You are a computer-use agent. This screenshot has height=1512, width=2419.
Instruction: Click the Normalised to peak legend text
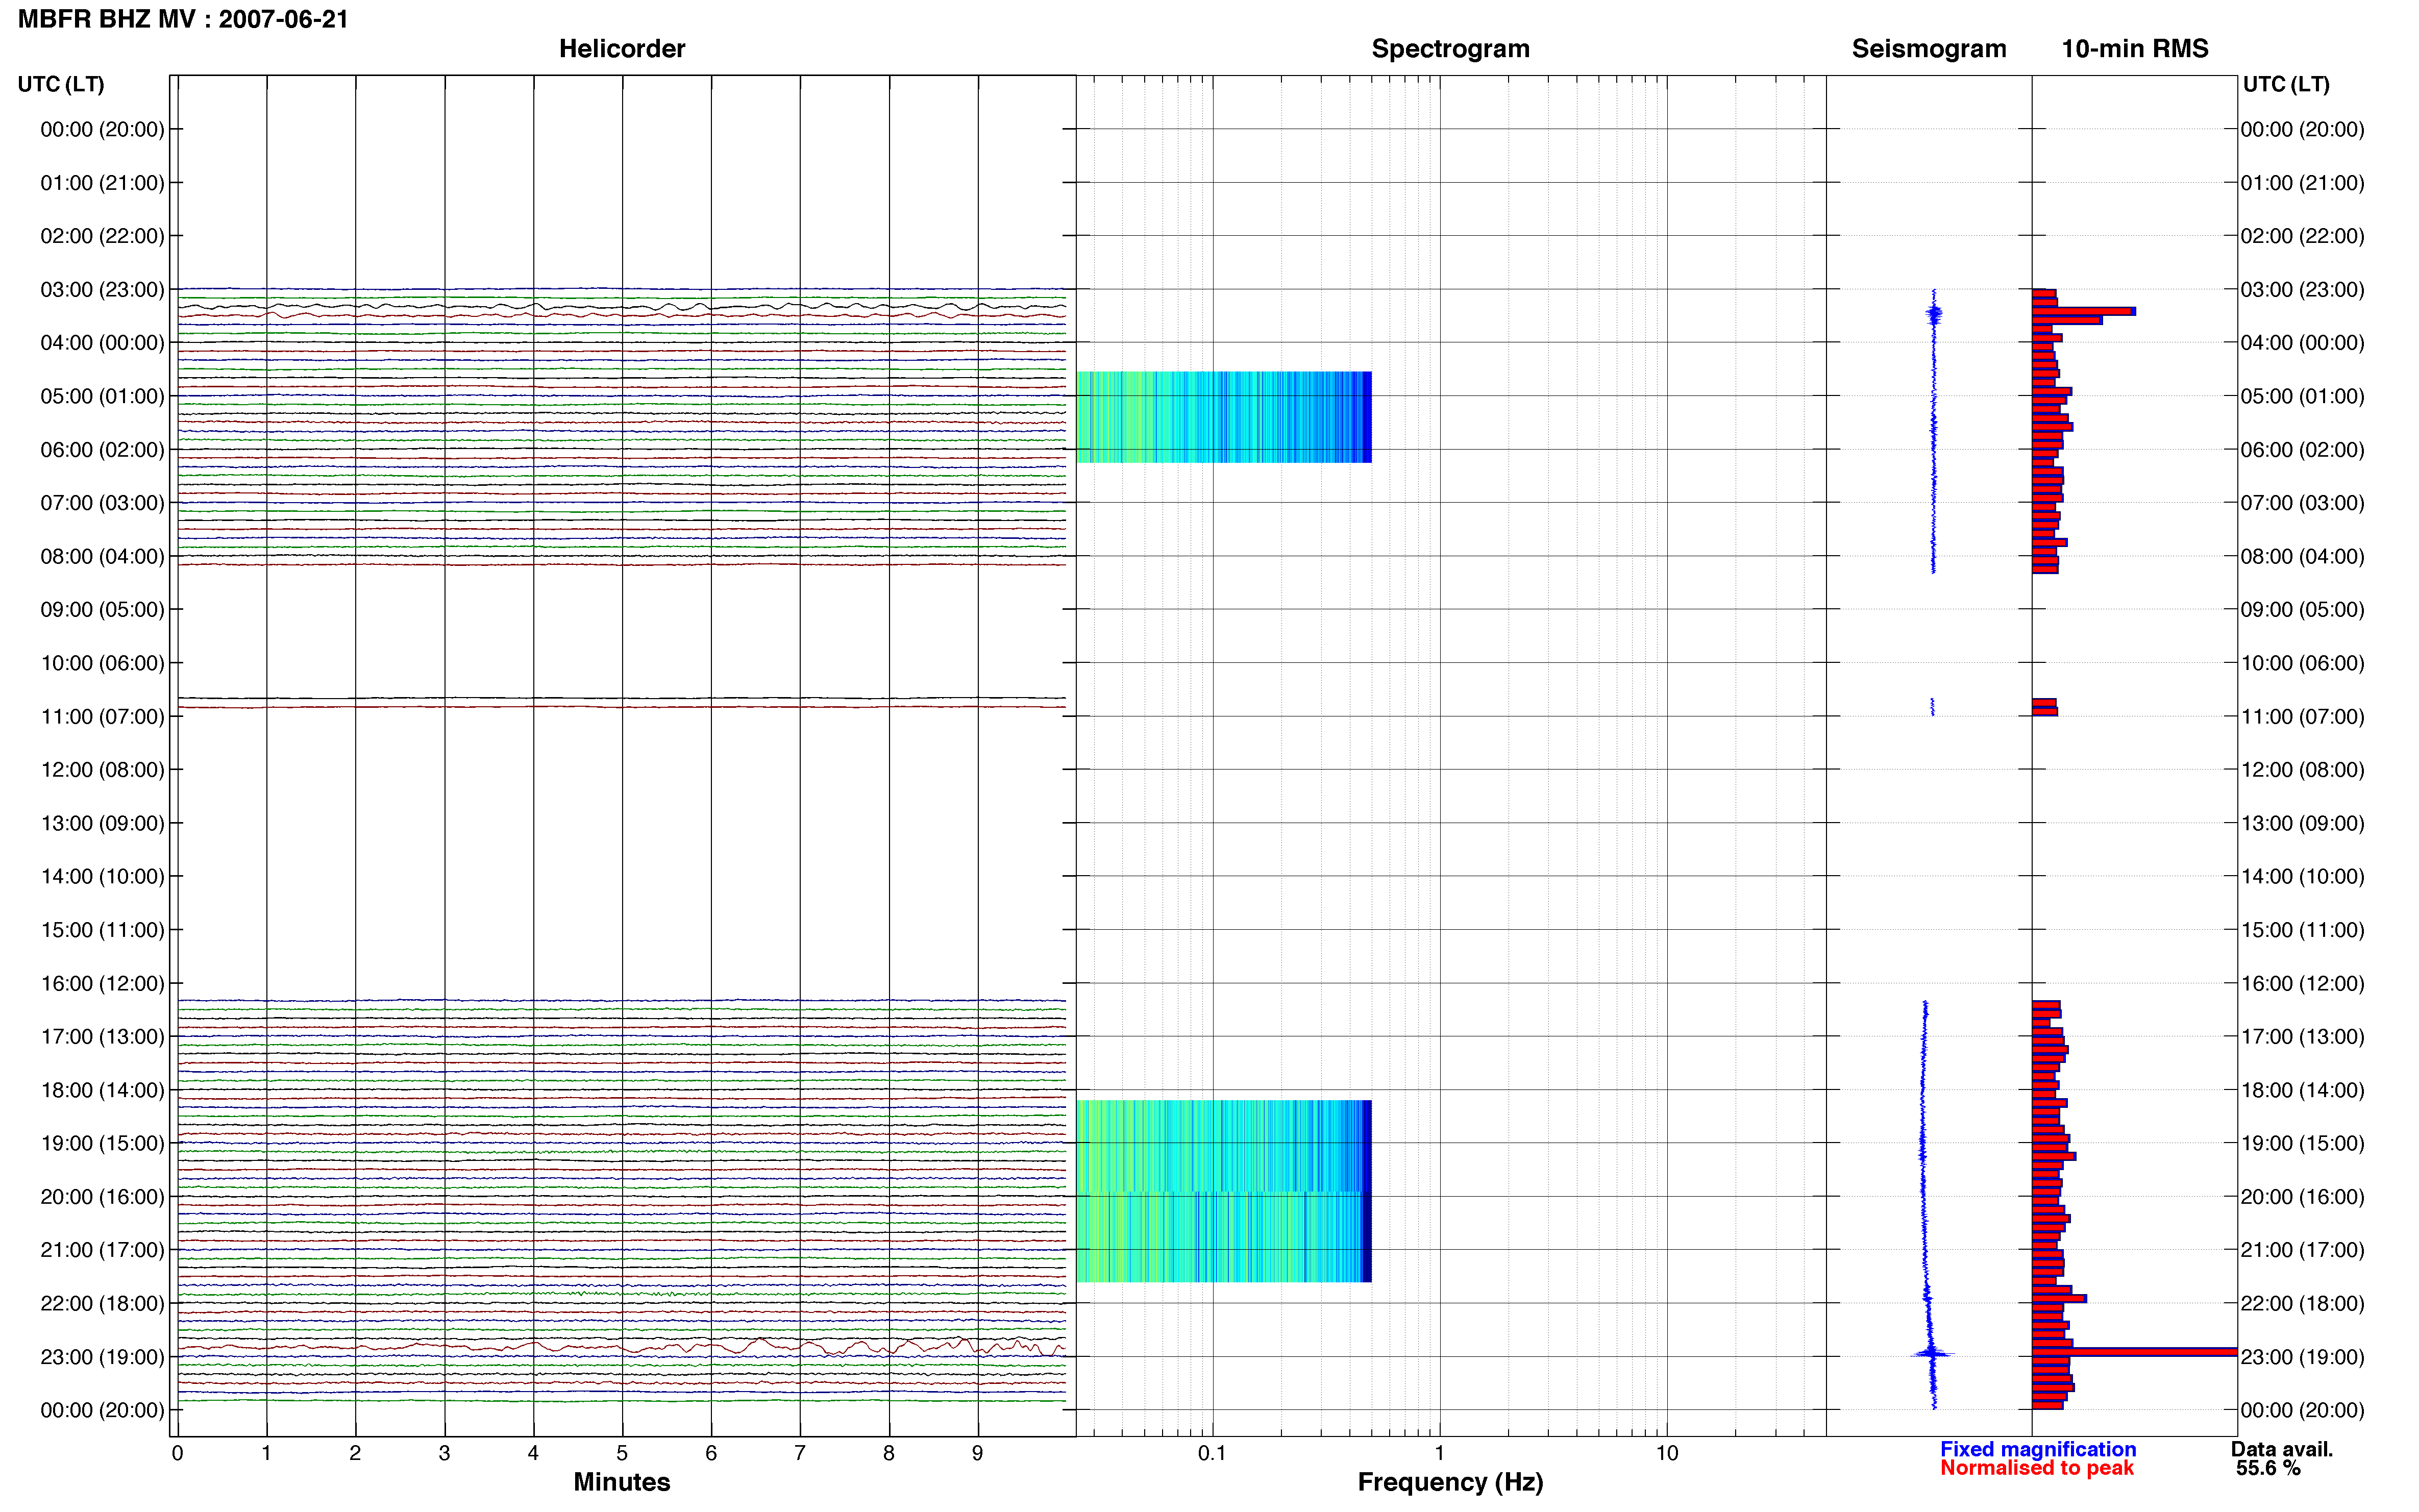(2037, 1468)
